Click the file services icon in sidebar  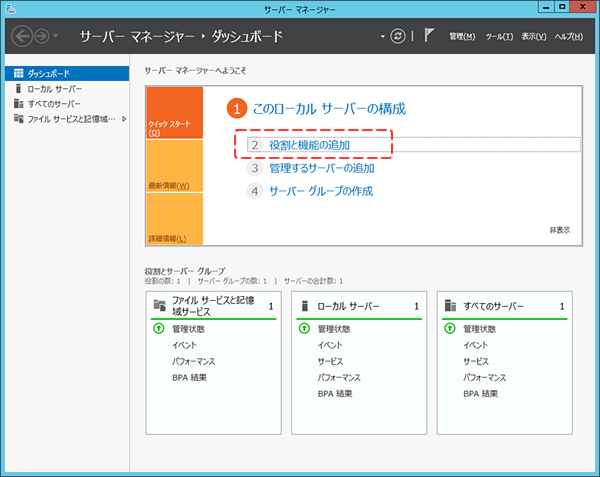18,119
